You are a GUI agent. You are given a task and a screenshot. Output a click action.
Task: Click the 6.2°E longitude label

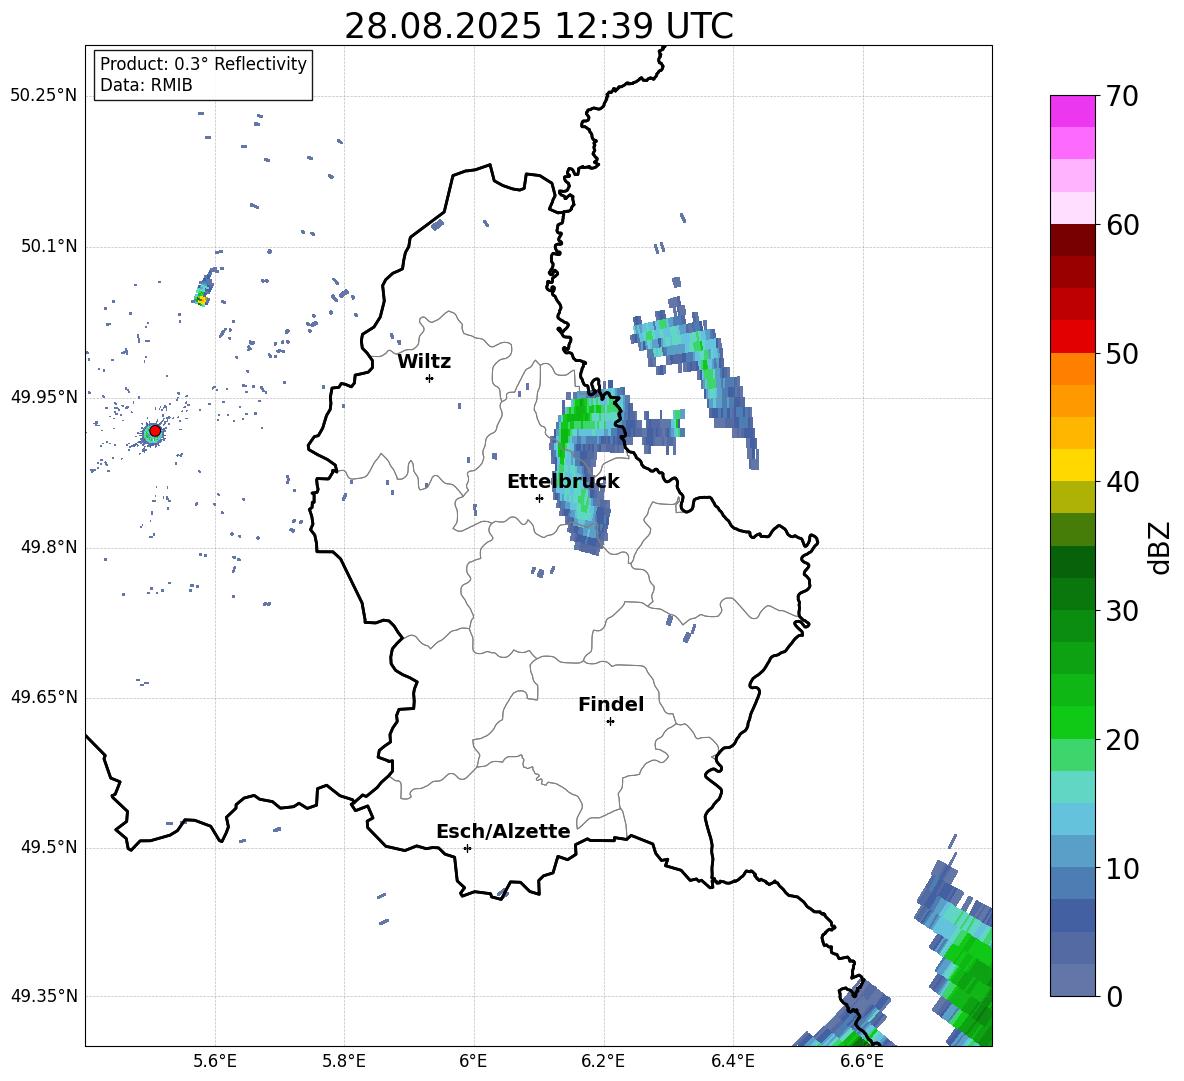(x=603, y=1061)
